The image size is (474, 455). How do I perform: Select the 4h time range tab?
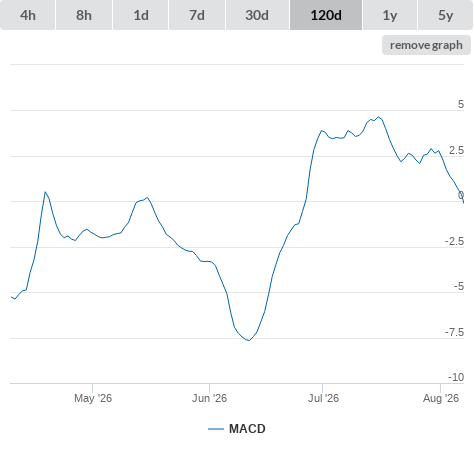(x=28, y=15)
